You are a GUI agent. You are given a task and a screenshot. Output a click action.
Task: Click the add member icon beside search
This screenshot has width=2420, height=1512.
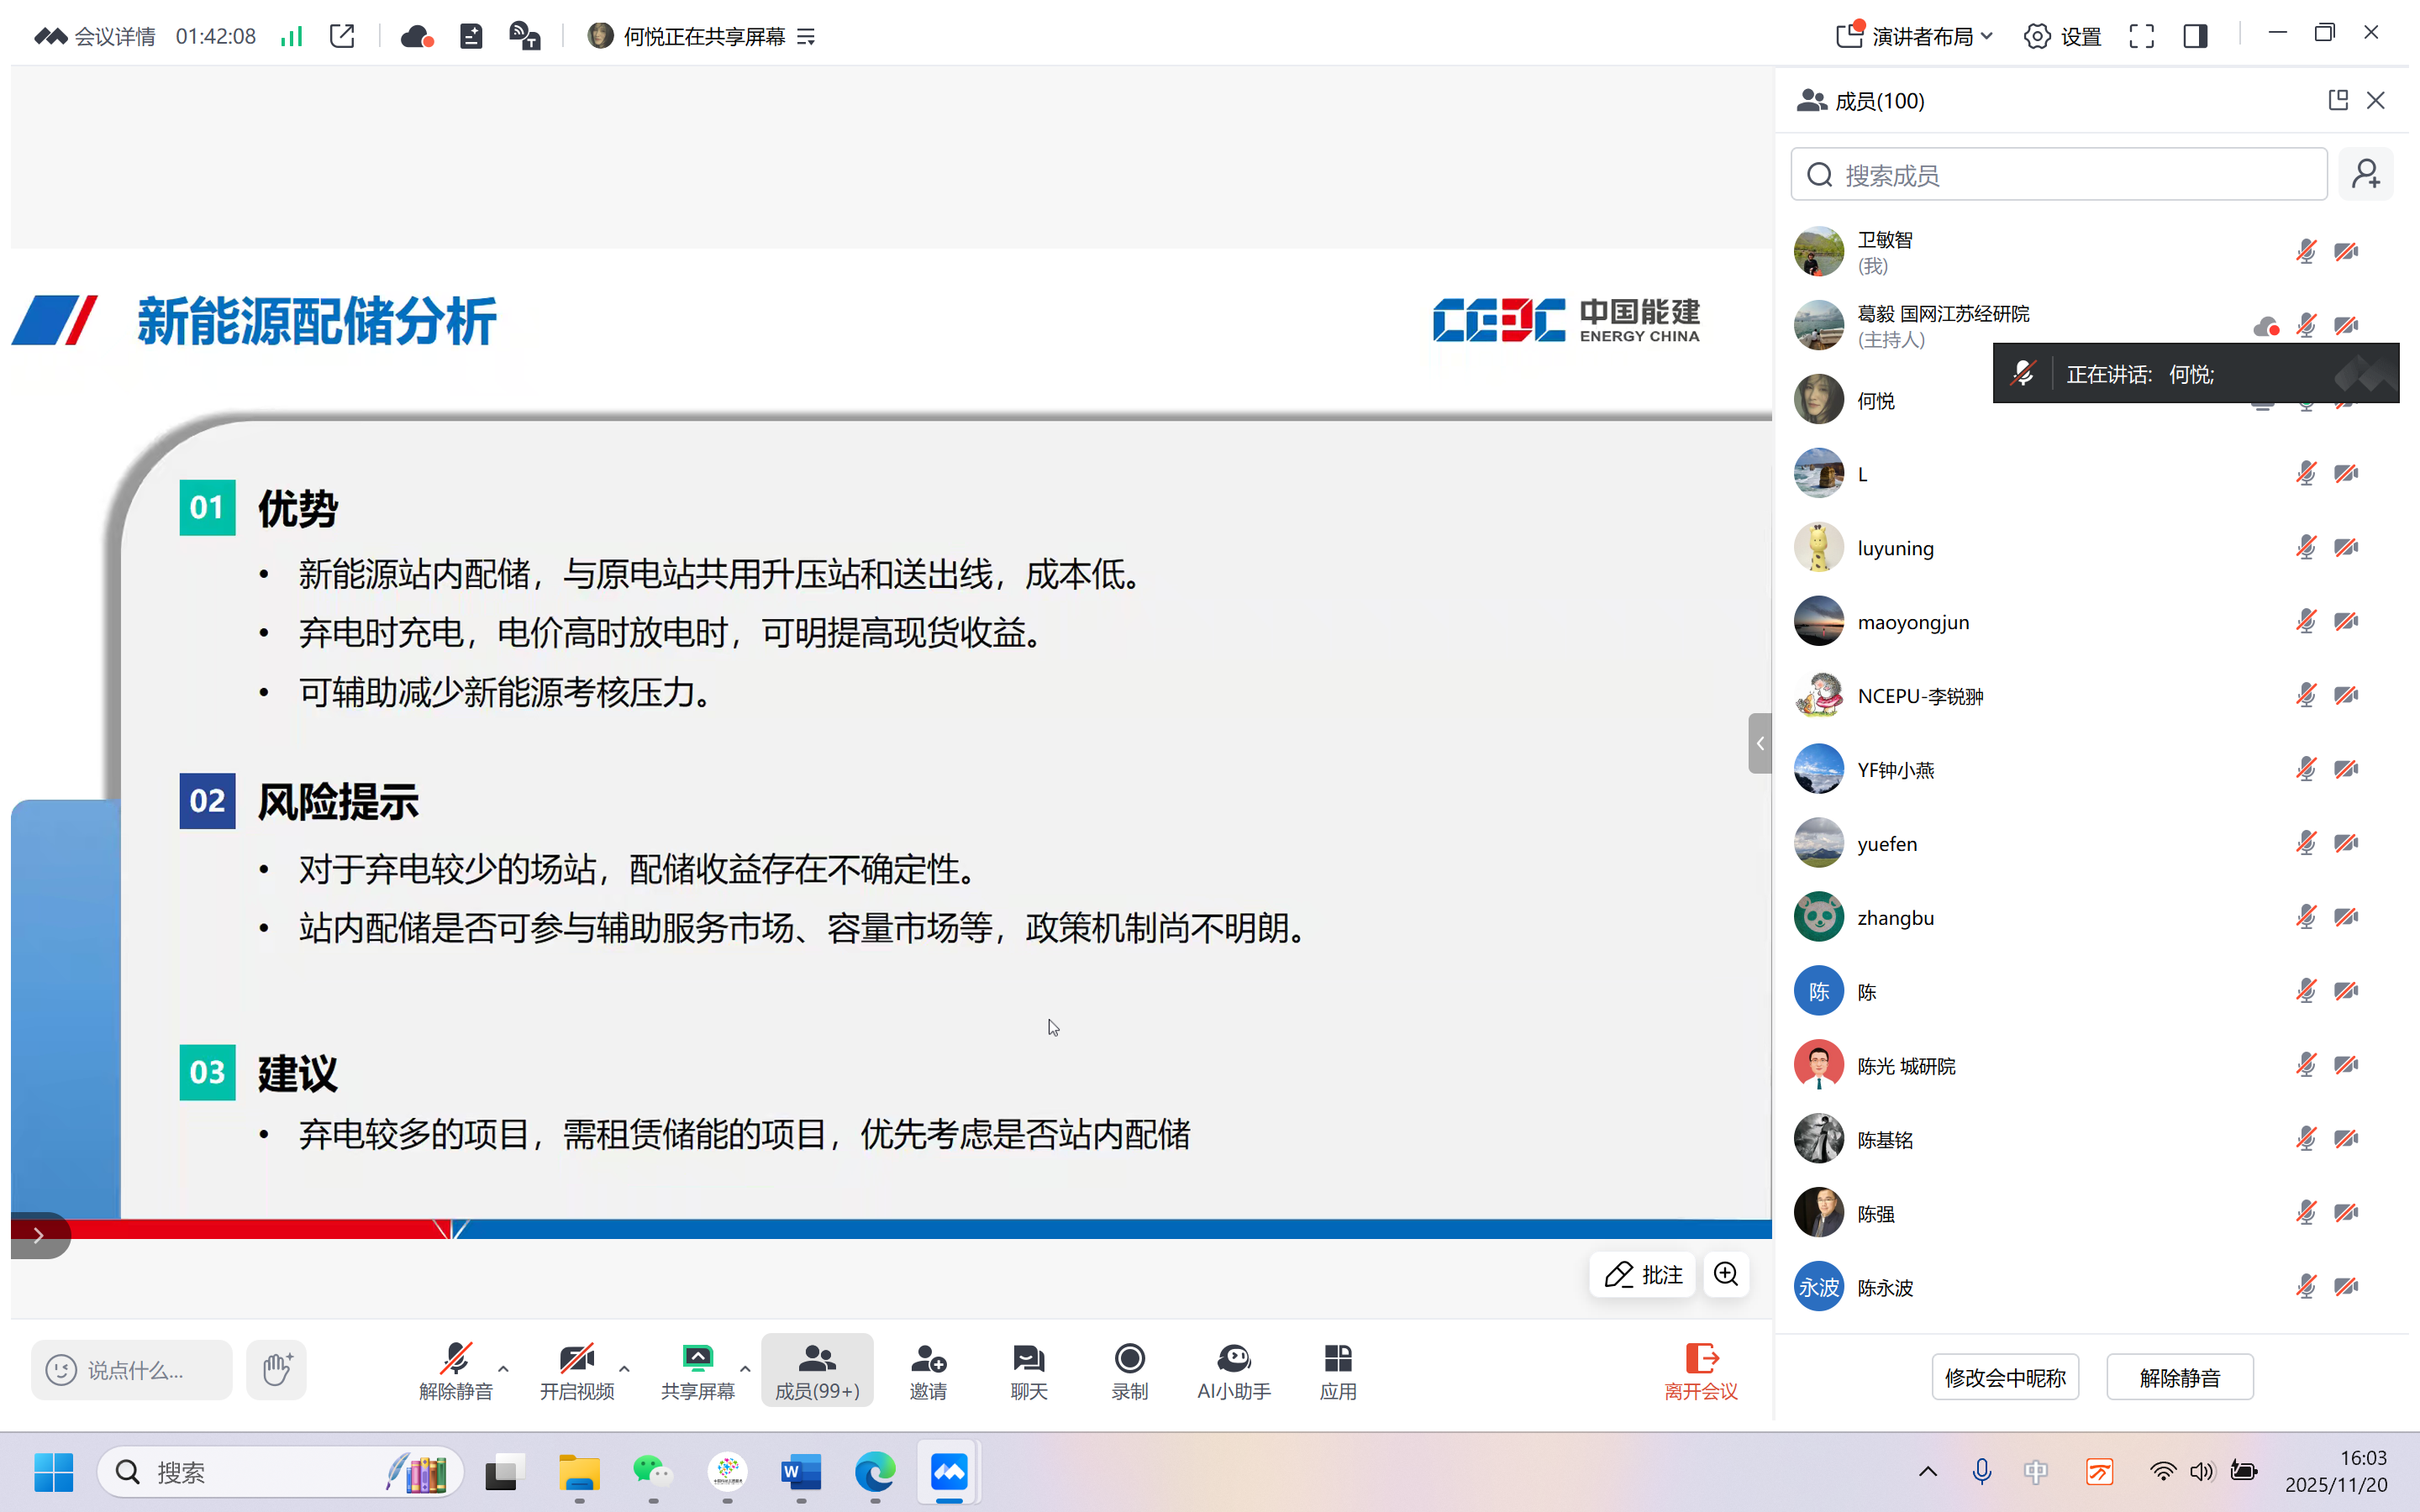pos(2365,175)
